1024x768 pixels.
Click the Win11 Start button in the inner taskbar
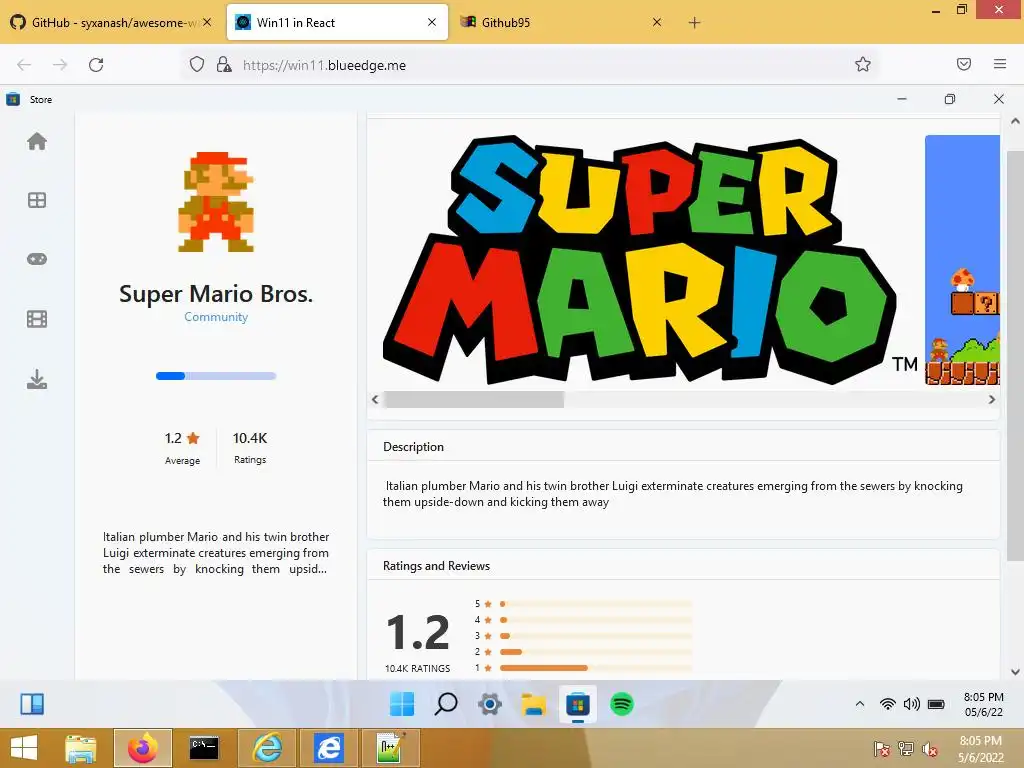(x=402, y=704)
